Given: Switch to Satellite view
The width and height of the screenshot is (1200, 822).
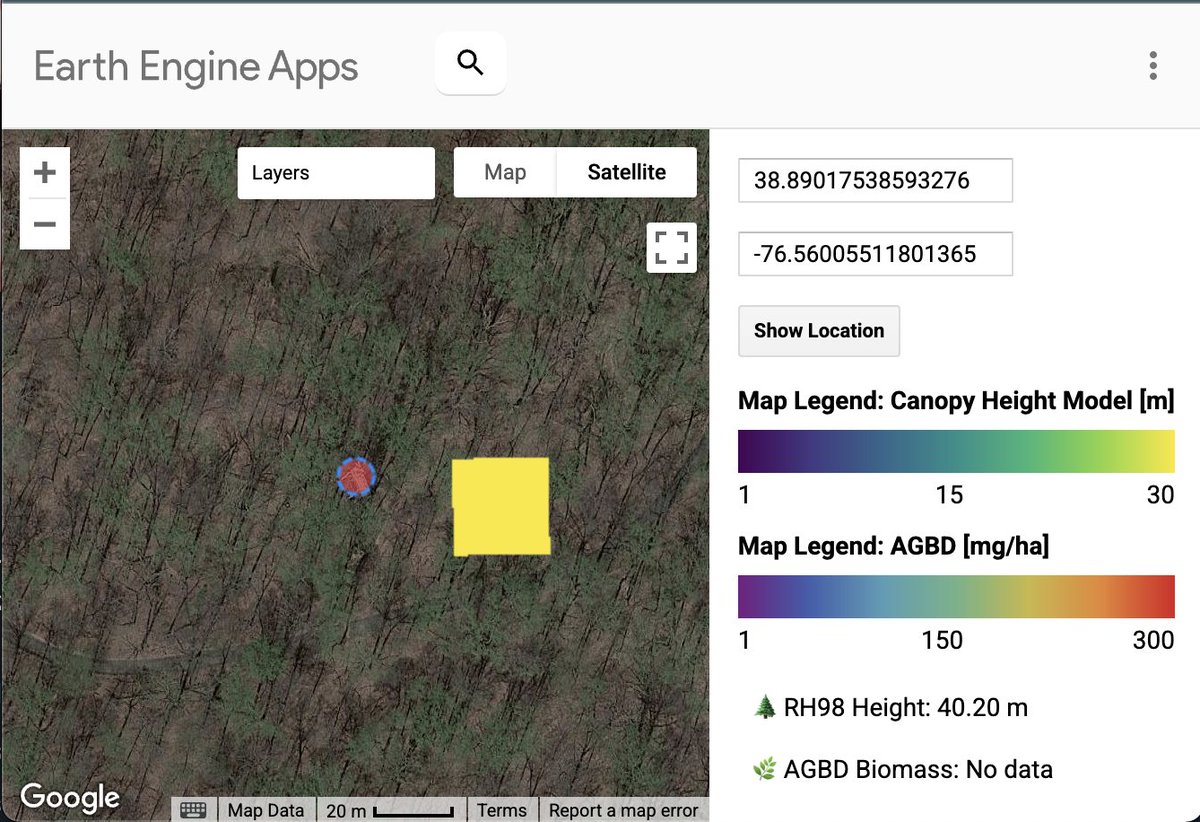Looking at the screenshot, I should [627, 172].
